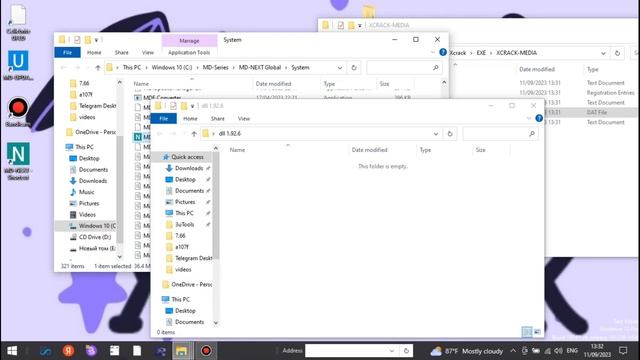The width and height of the screenshot is (640, 360).
Task: Open Music in System window sidebar
Action: coord(82,192)
